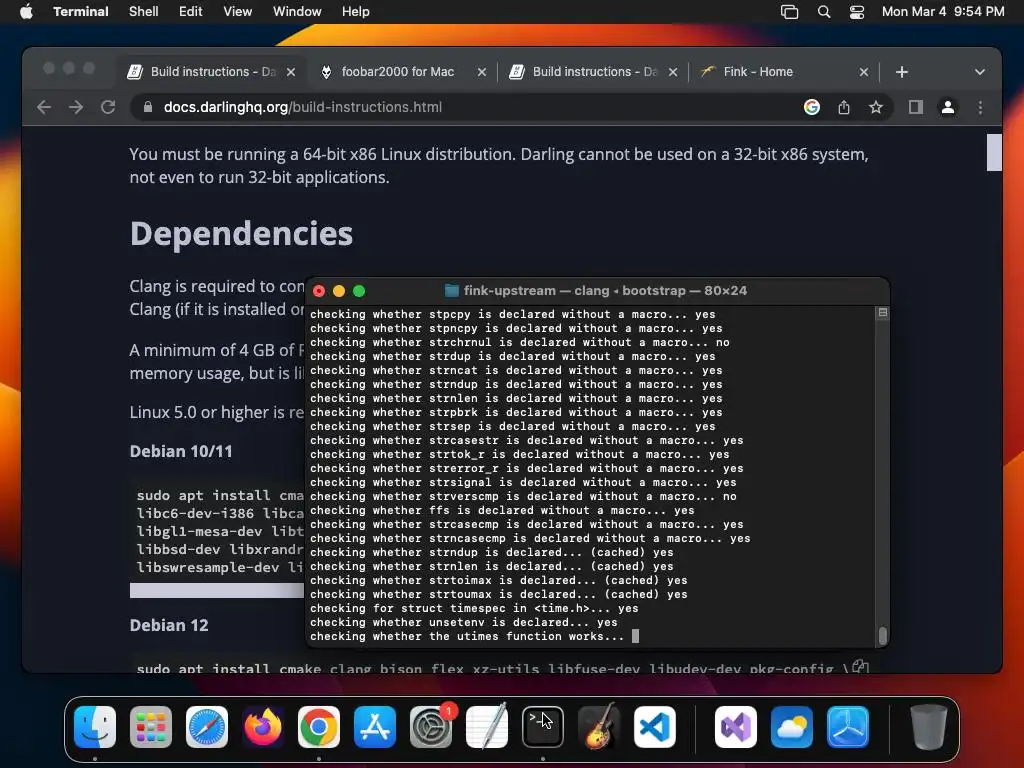Image resolution: width=1024 pixels, height=768 pixels.
Task: Open the Terminal app menu
Action: [x=80, y=11]
